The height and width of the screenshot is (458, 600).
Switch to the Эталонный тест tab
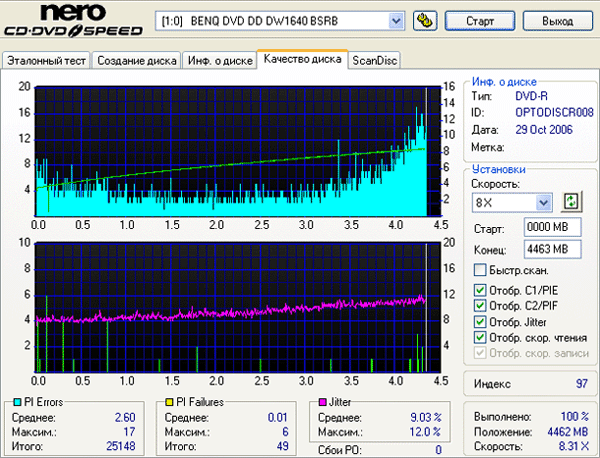(x=46, y=61)
